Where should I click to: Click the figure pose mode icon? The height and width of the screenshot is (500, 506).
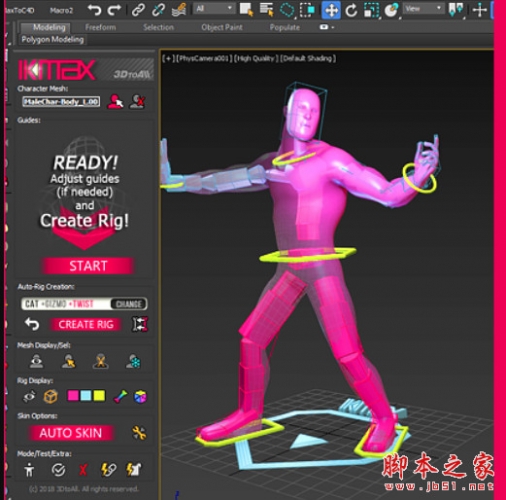(29, 470)
